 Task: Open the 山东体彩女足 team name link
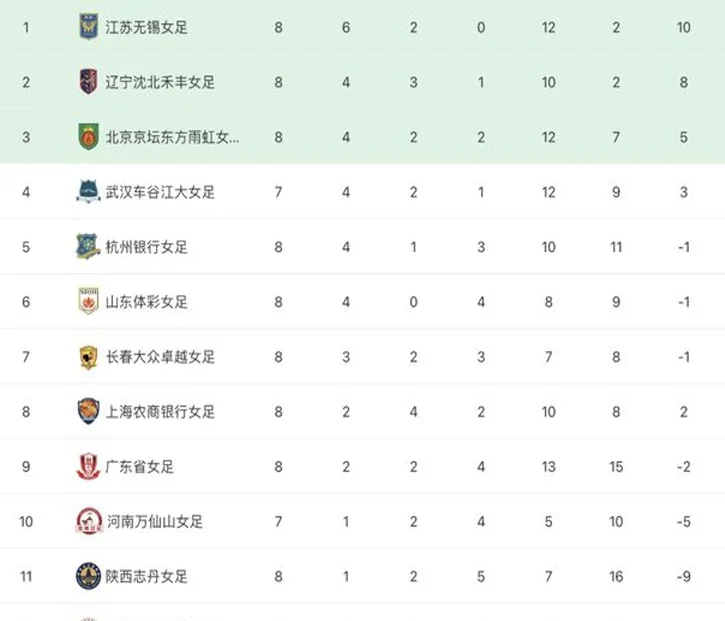click(x=147, y=302)
